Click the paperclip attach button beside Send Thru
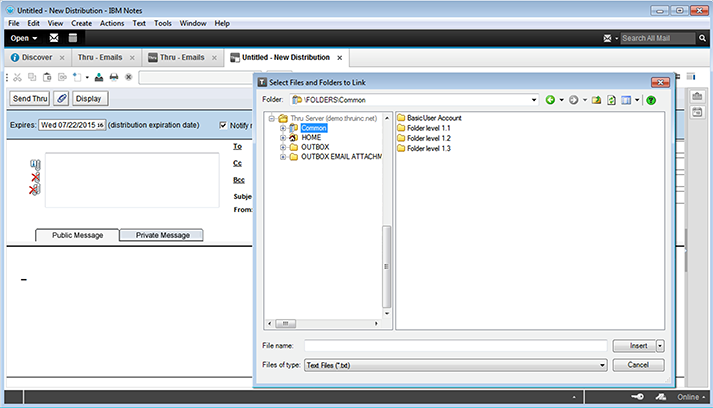713x408 pixels. 61,98
